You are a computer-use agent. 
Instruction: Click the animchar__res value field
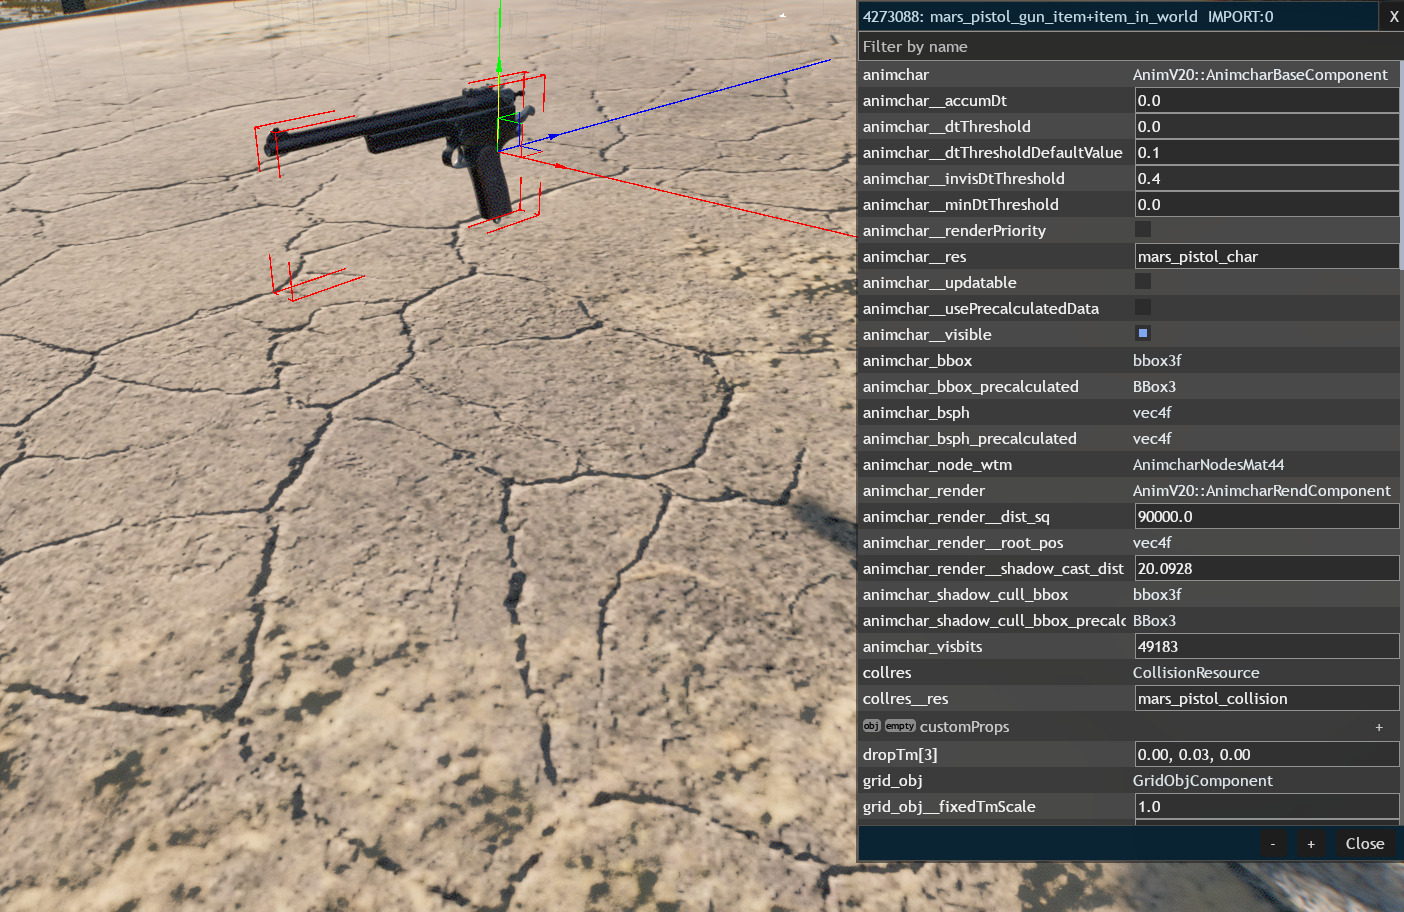[1266, 256]
